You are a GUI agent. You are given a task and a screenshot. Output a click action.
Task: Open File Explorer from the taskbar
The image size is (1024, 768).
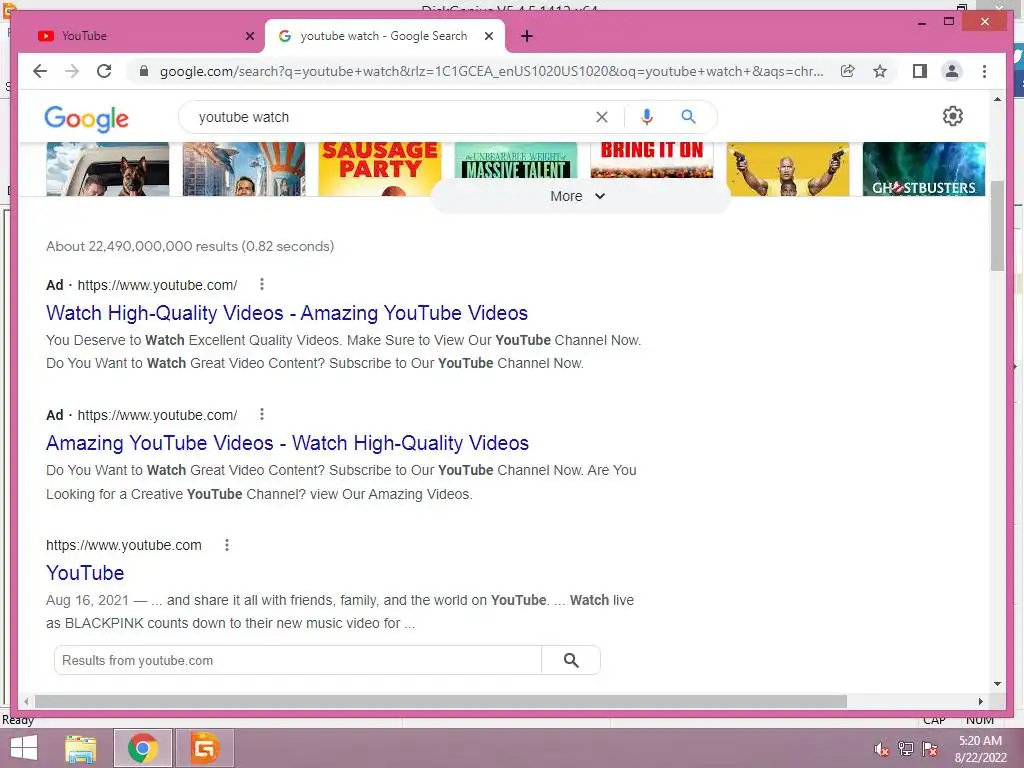click(80, 748)
